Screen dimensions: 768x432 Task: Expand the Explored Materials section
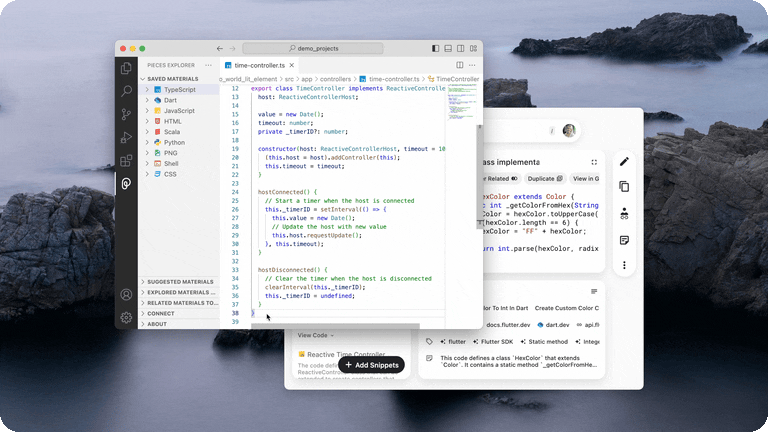(x=179, y=292)
